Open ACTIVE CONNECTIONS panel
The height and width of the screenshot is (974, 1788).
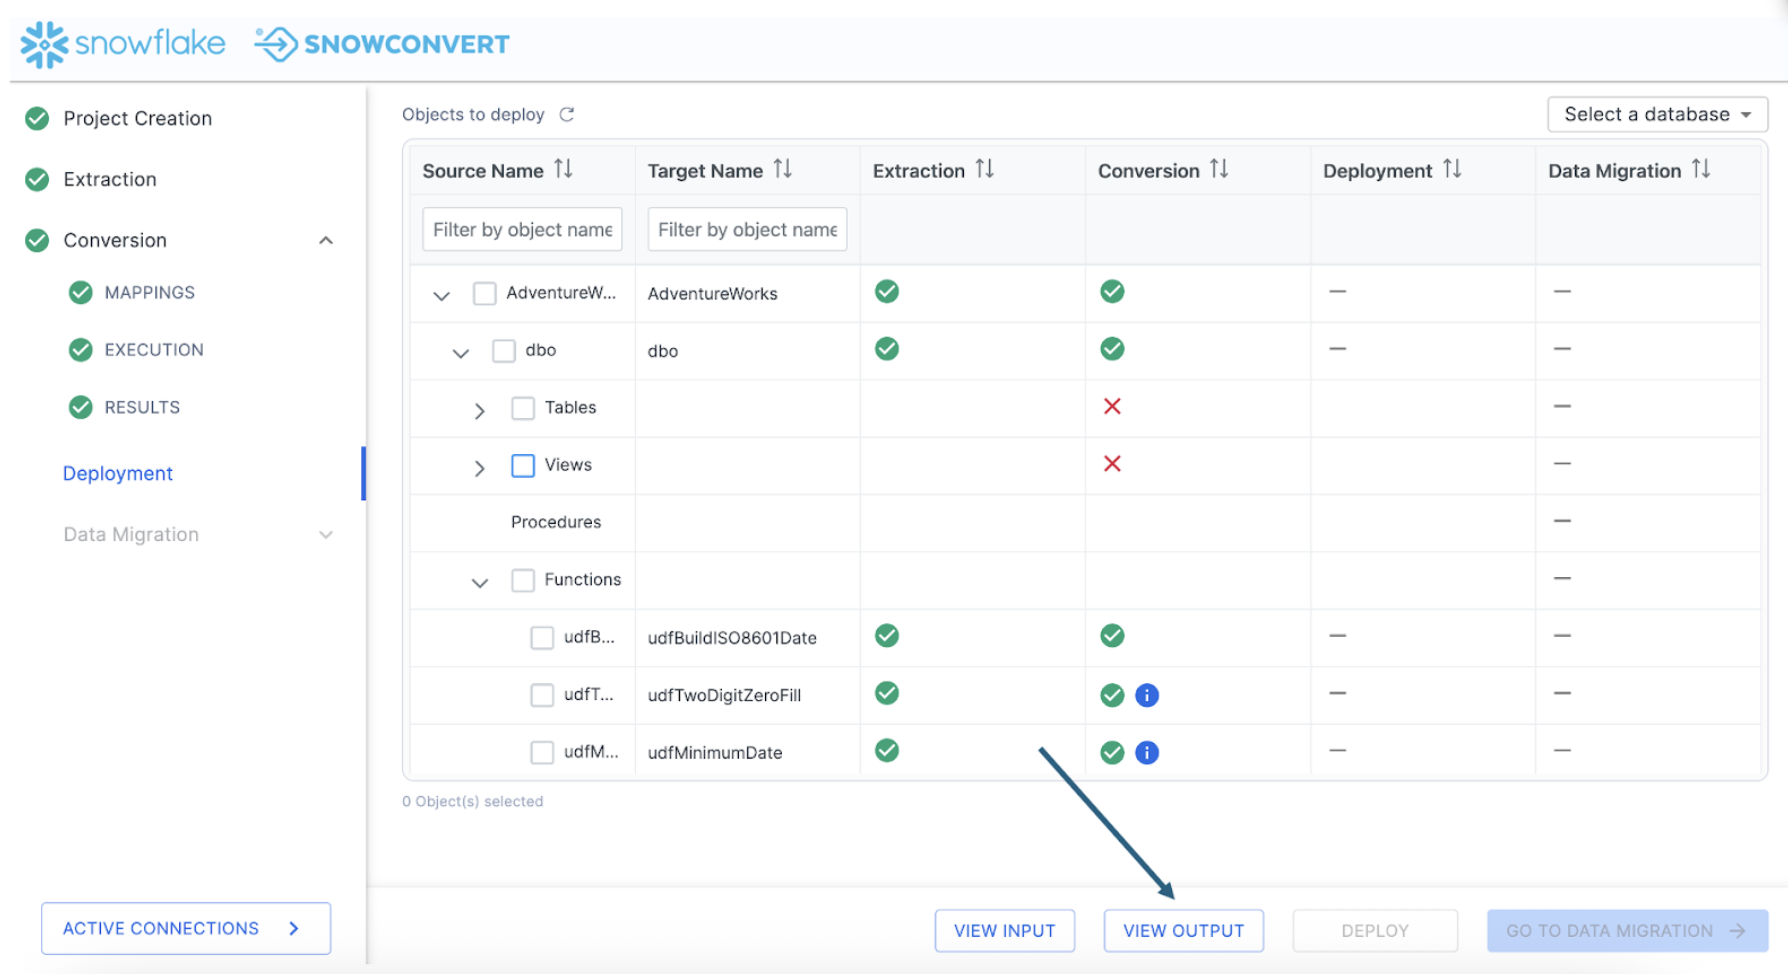[x=185, y=928]
